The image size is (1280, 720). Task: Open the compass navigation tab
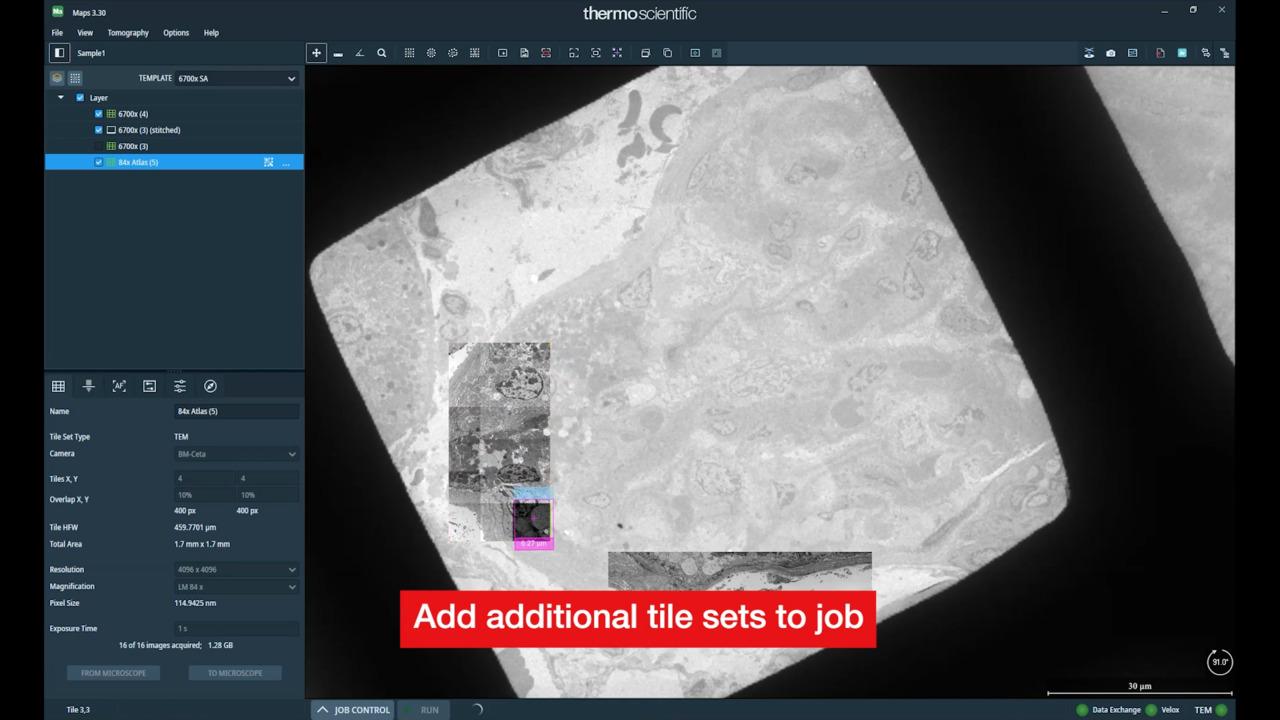point(210,386)
